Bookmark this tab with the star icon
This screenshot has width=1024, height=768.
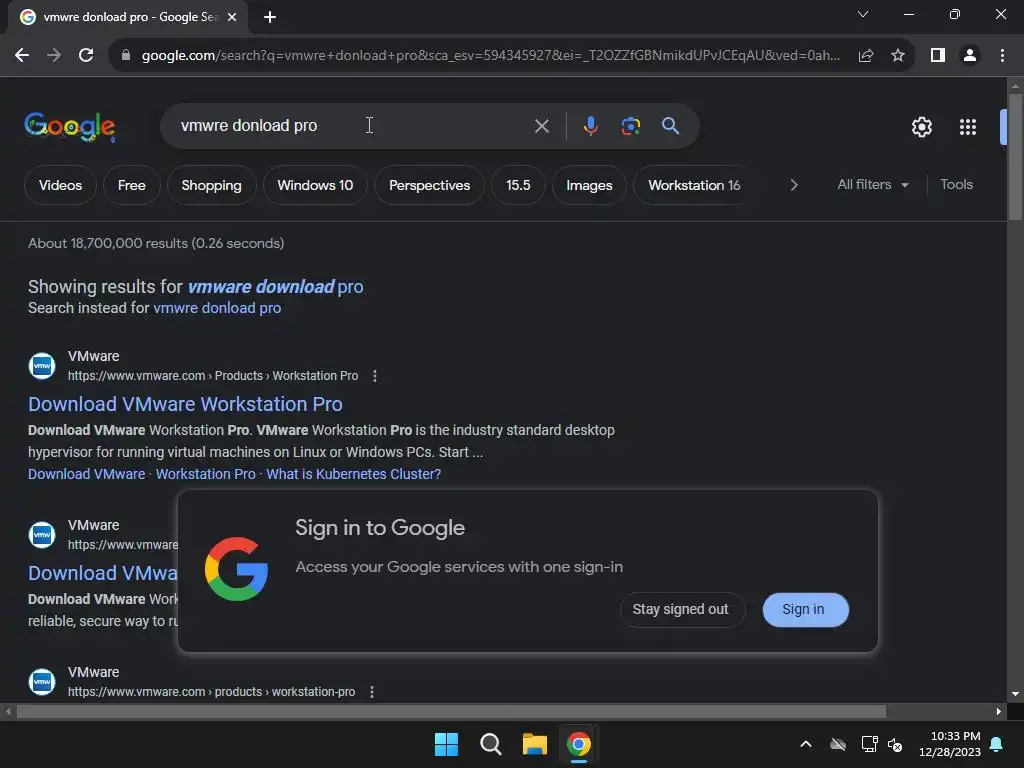point(898,56)
